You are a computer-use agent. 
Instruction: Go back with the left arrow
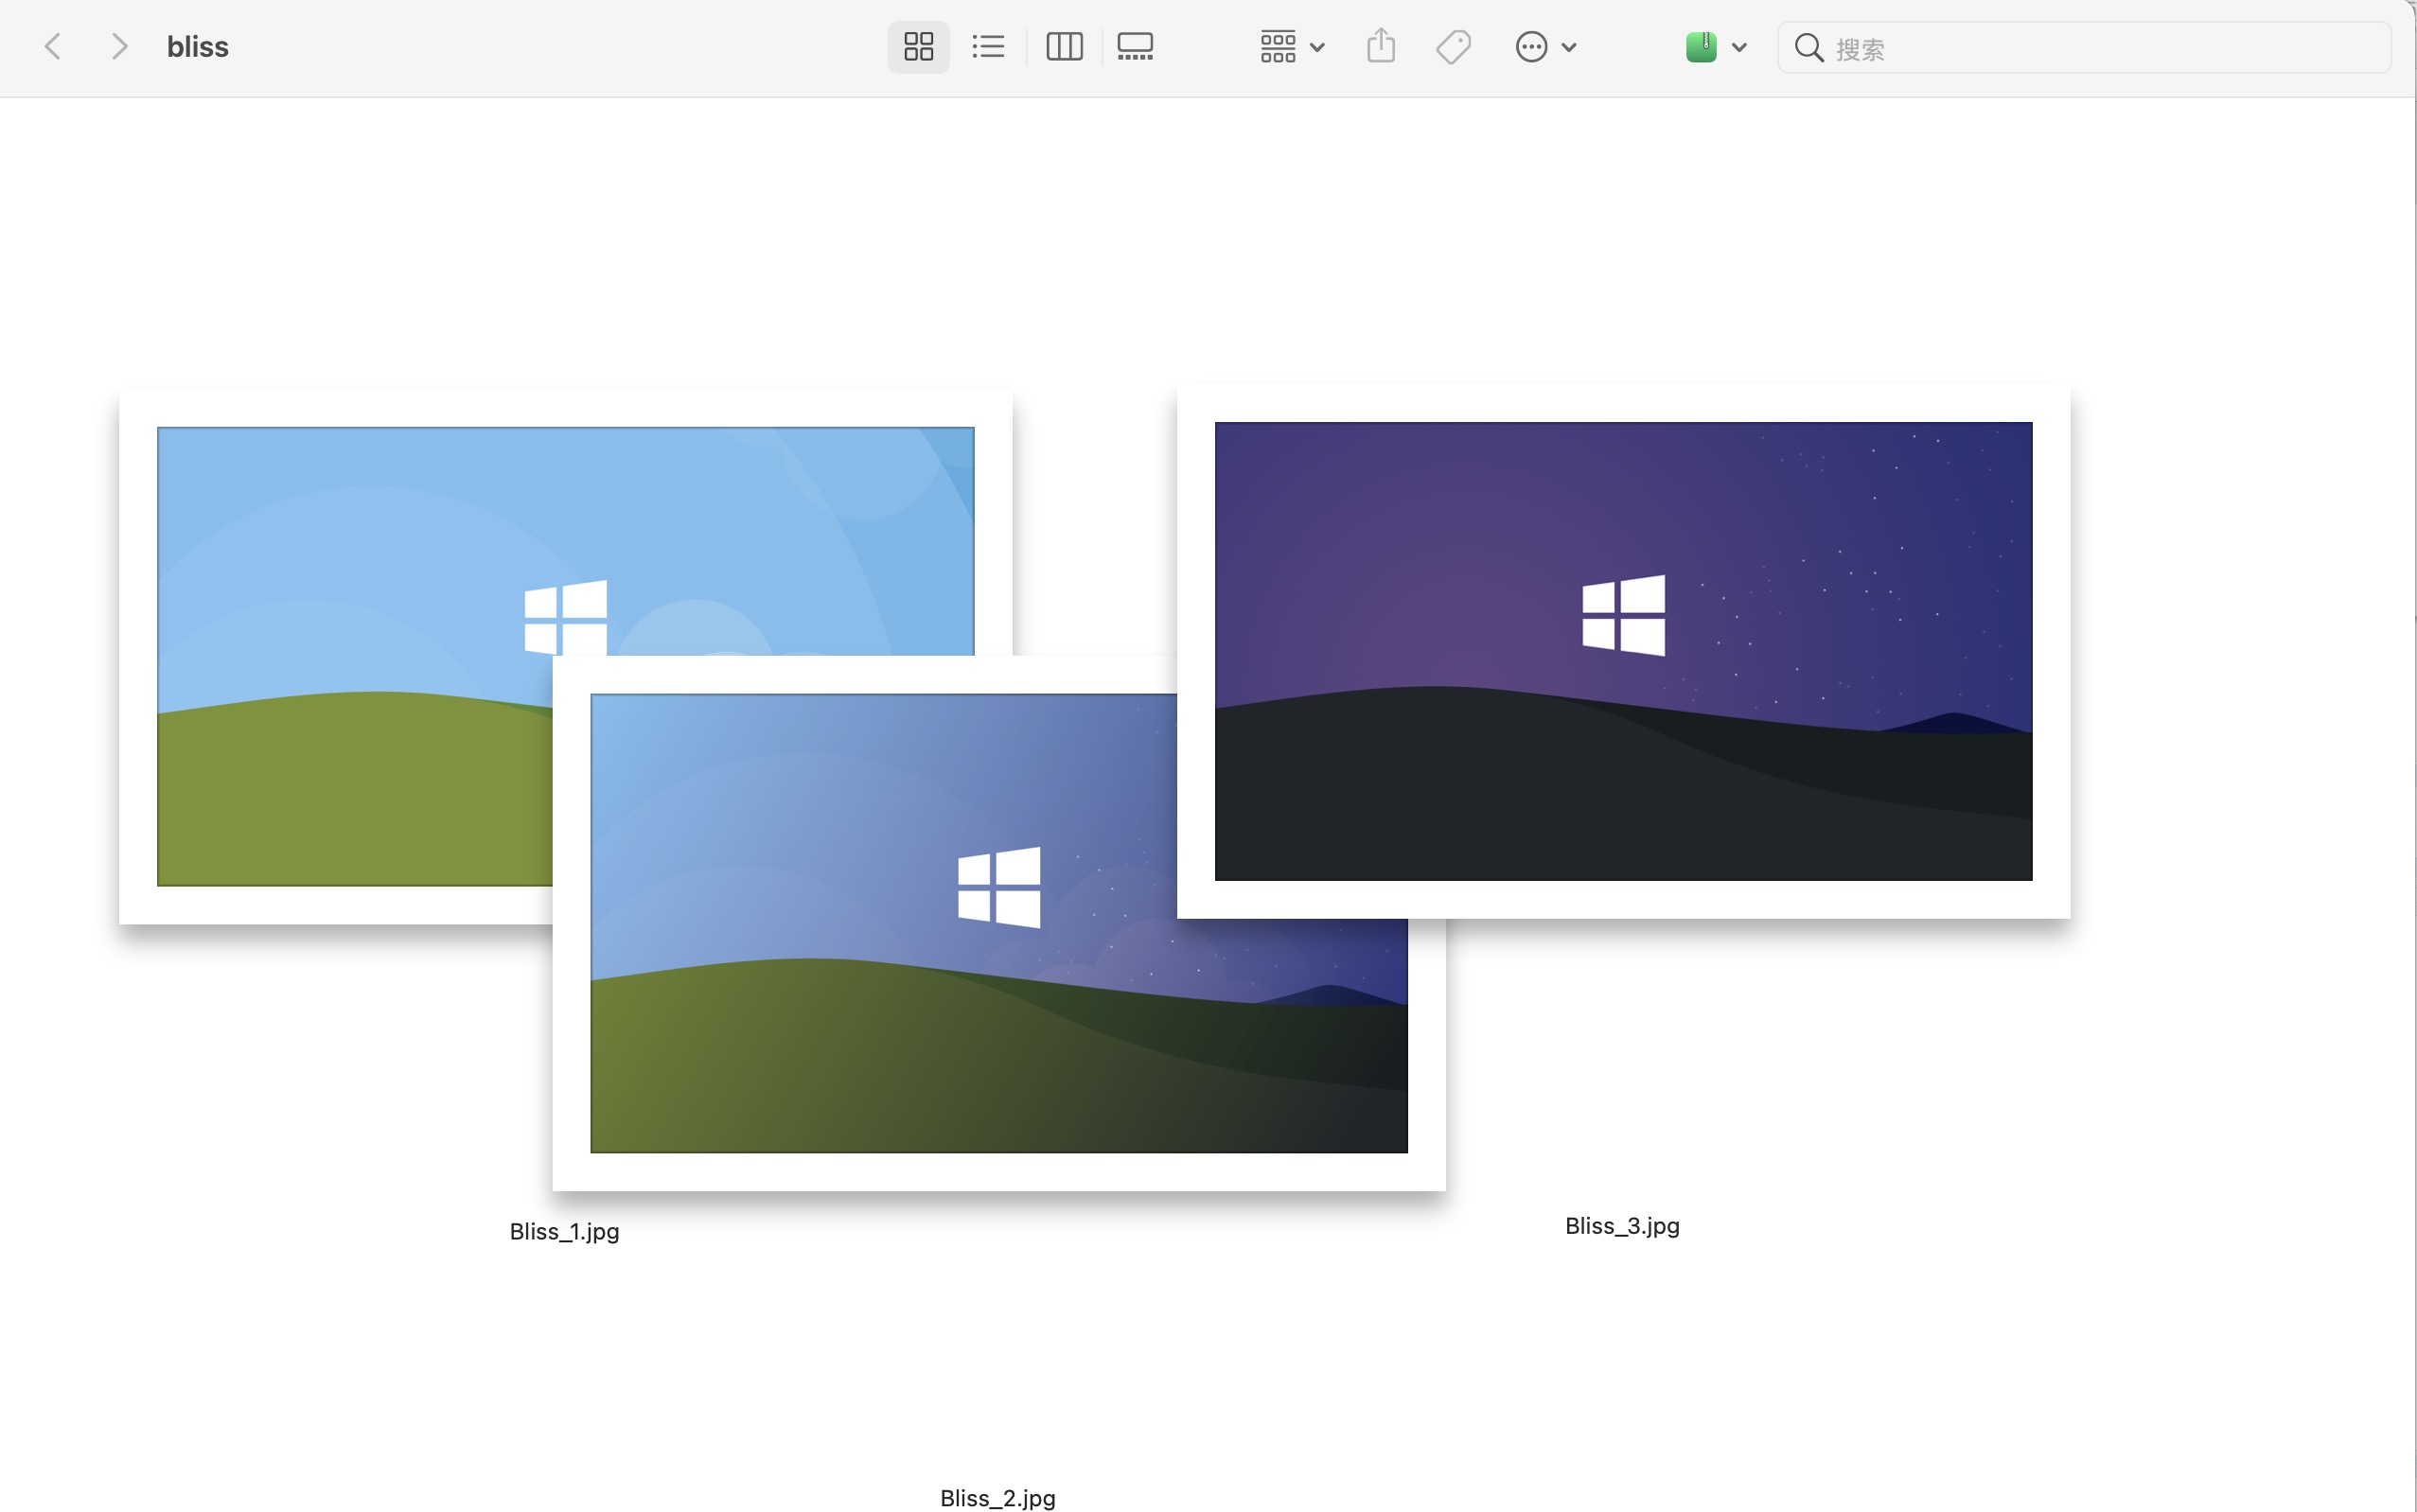[x=54, y=47]
